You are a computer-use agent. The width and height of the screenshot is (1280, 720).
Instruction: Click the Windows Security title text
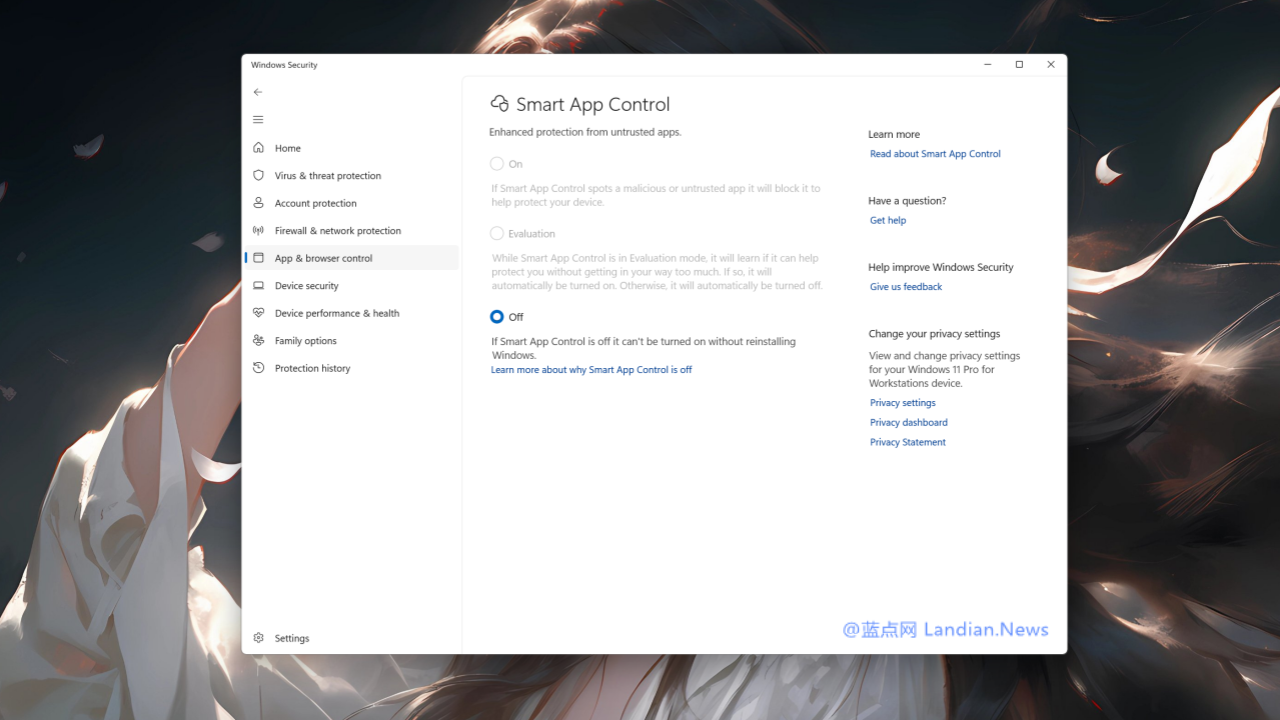[284, 65]
